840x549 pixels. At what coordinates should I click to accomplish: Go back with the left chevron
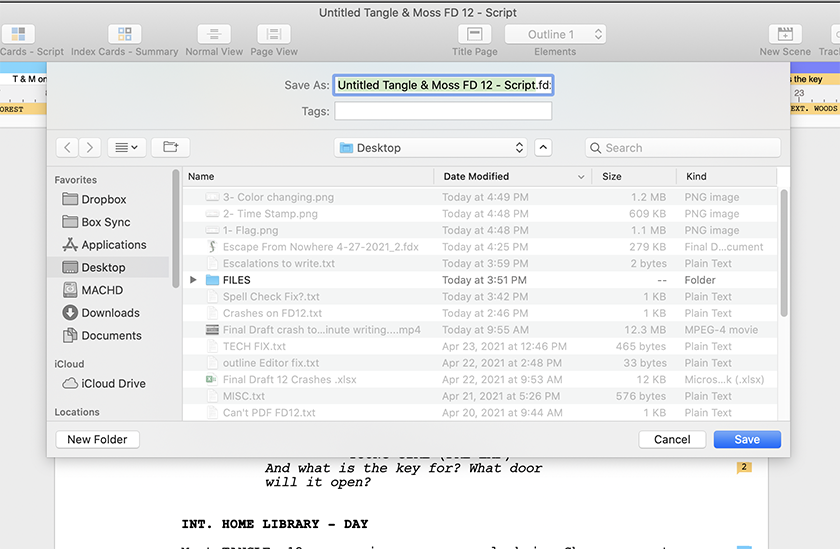(67, 147)
